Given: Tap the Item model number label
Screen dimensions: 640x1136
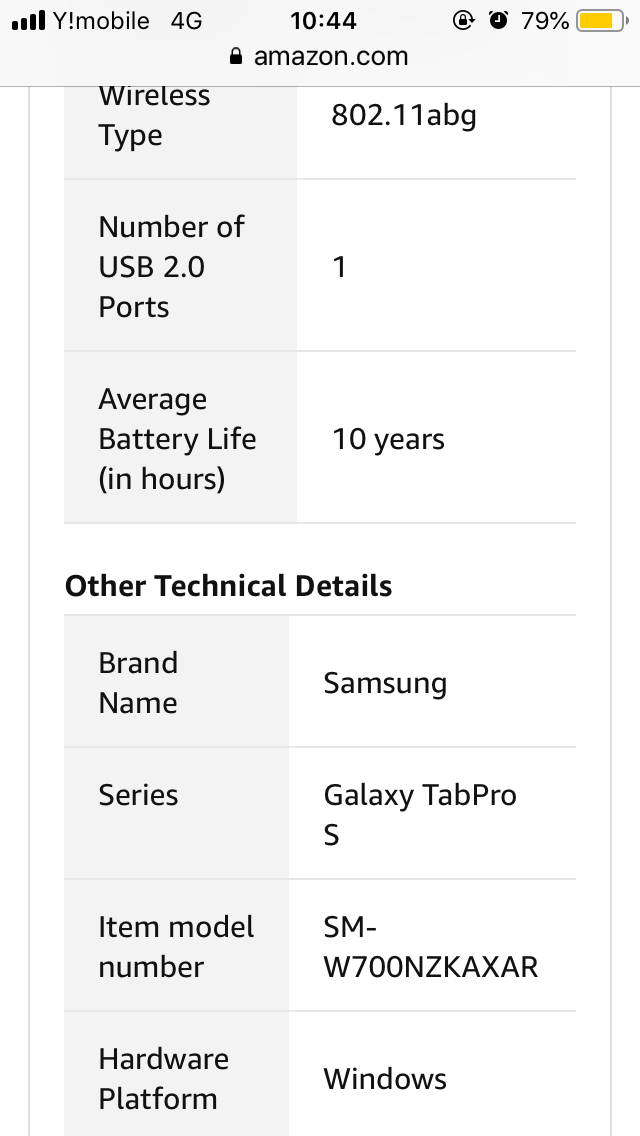Looking at the screenshot, I should pyautogui.click(x=176, y=947).
